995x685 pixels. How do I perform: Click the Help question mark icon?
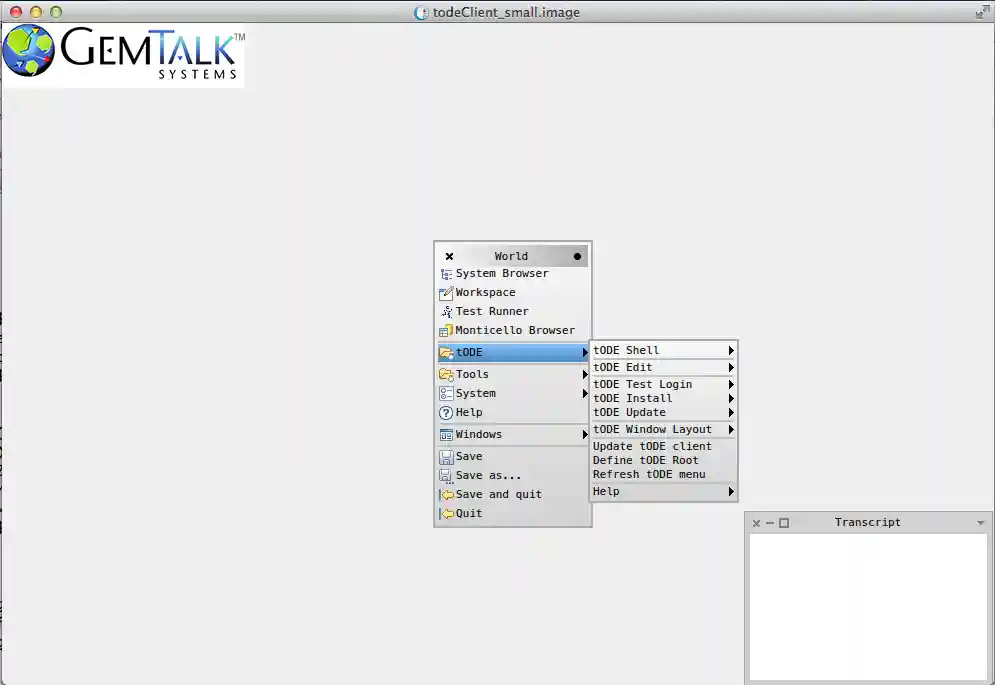pos(446,413)
